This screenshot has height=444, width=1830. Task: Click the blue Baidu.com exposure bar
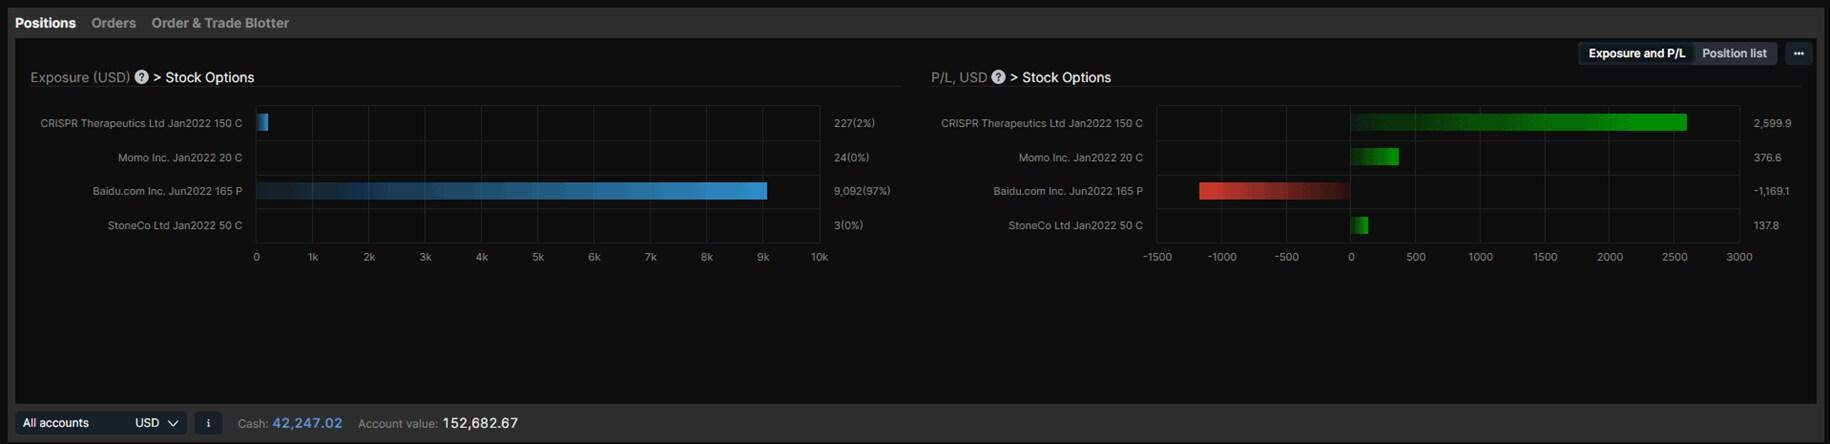(x=511, y=191)
